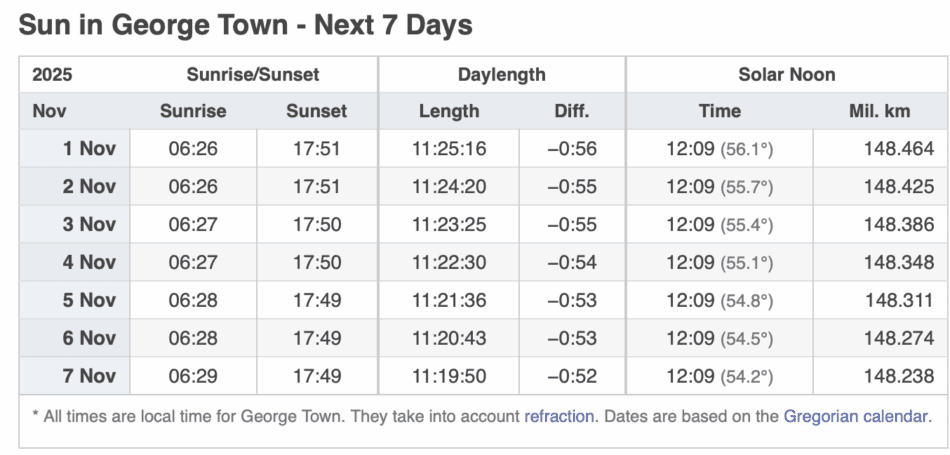The height and width of the screenshot is (455, 950).
Task: Select the 4 Nov row date
Action: coord(89,263)
